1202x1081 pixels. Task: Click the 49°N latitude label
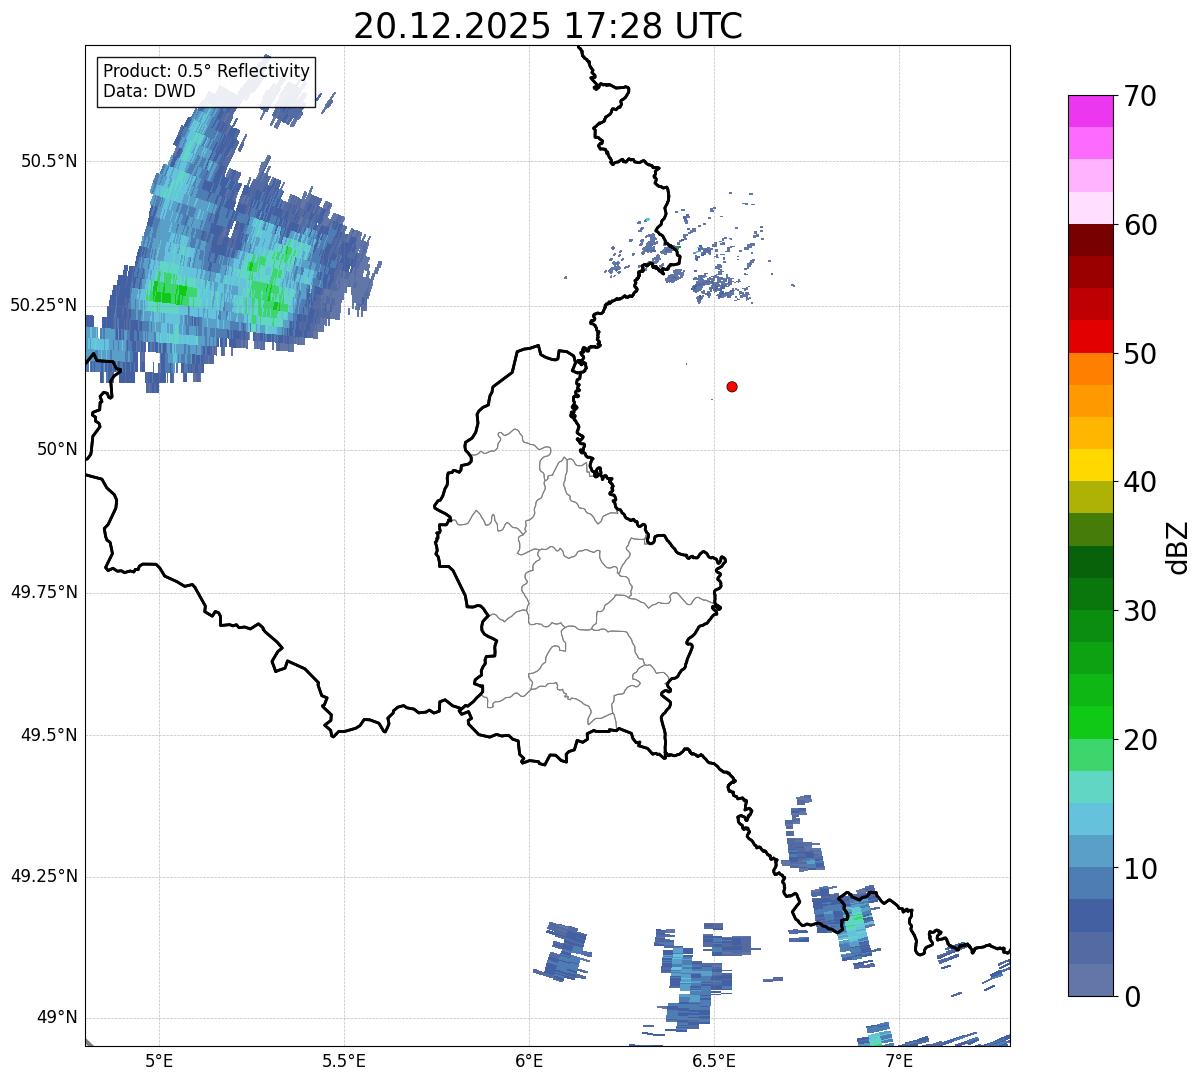[57, 1017]
